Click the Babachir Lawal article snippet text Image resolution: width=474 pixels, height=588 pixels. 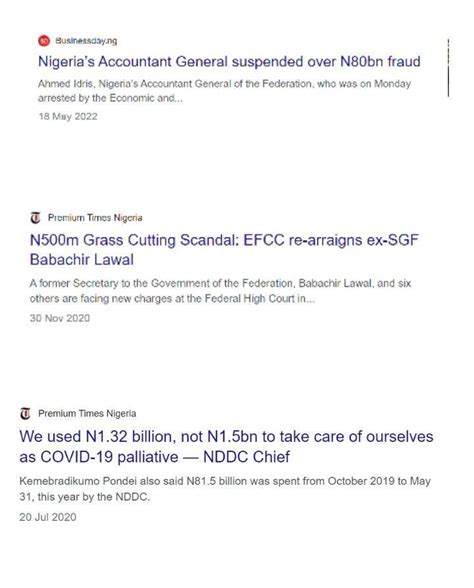pyautogui.click(x=220, y=291)
